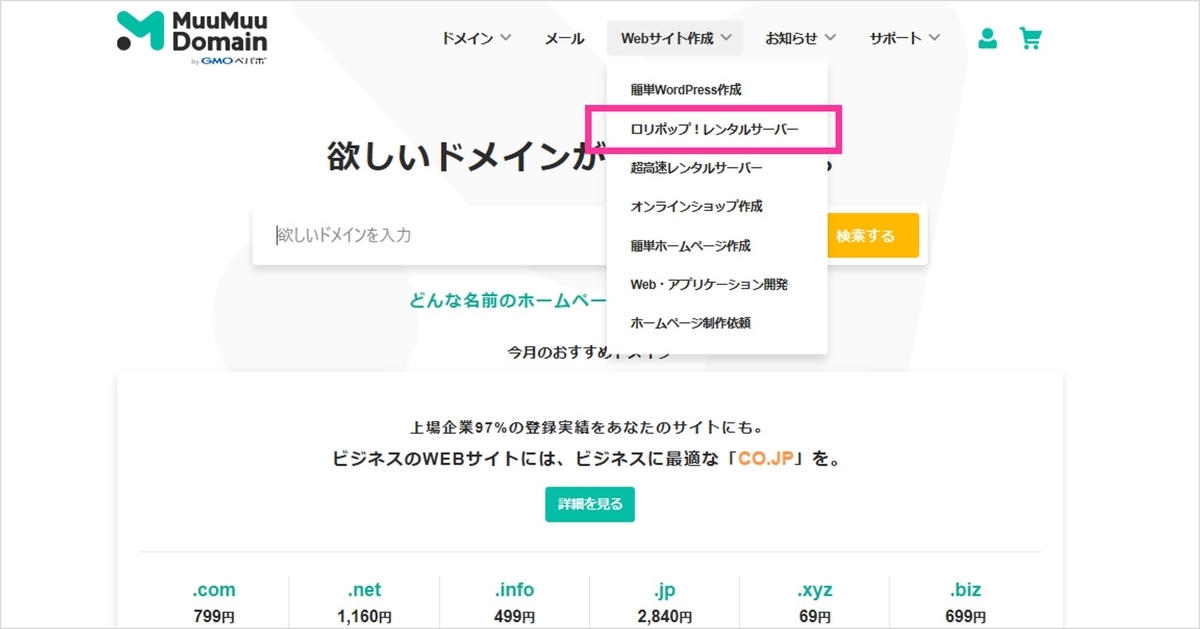Select the .xyz domain at 69円
The width and height of the screenshot is (1200, 629).
(x=815, y=602)
